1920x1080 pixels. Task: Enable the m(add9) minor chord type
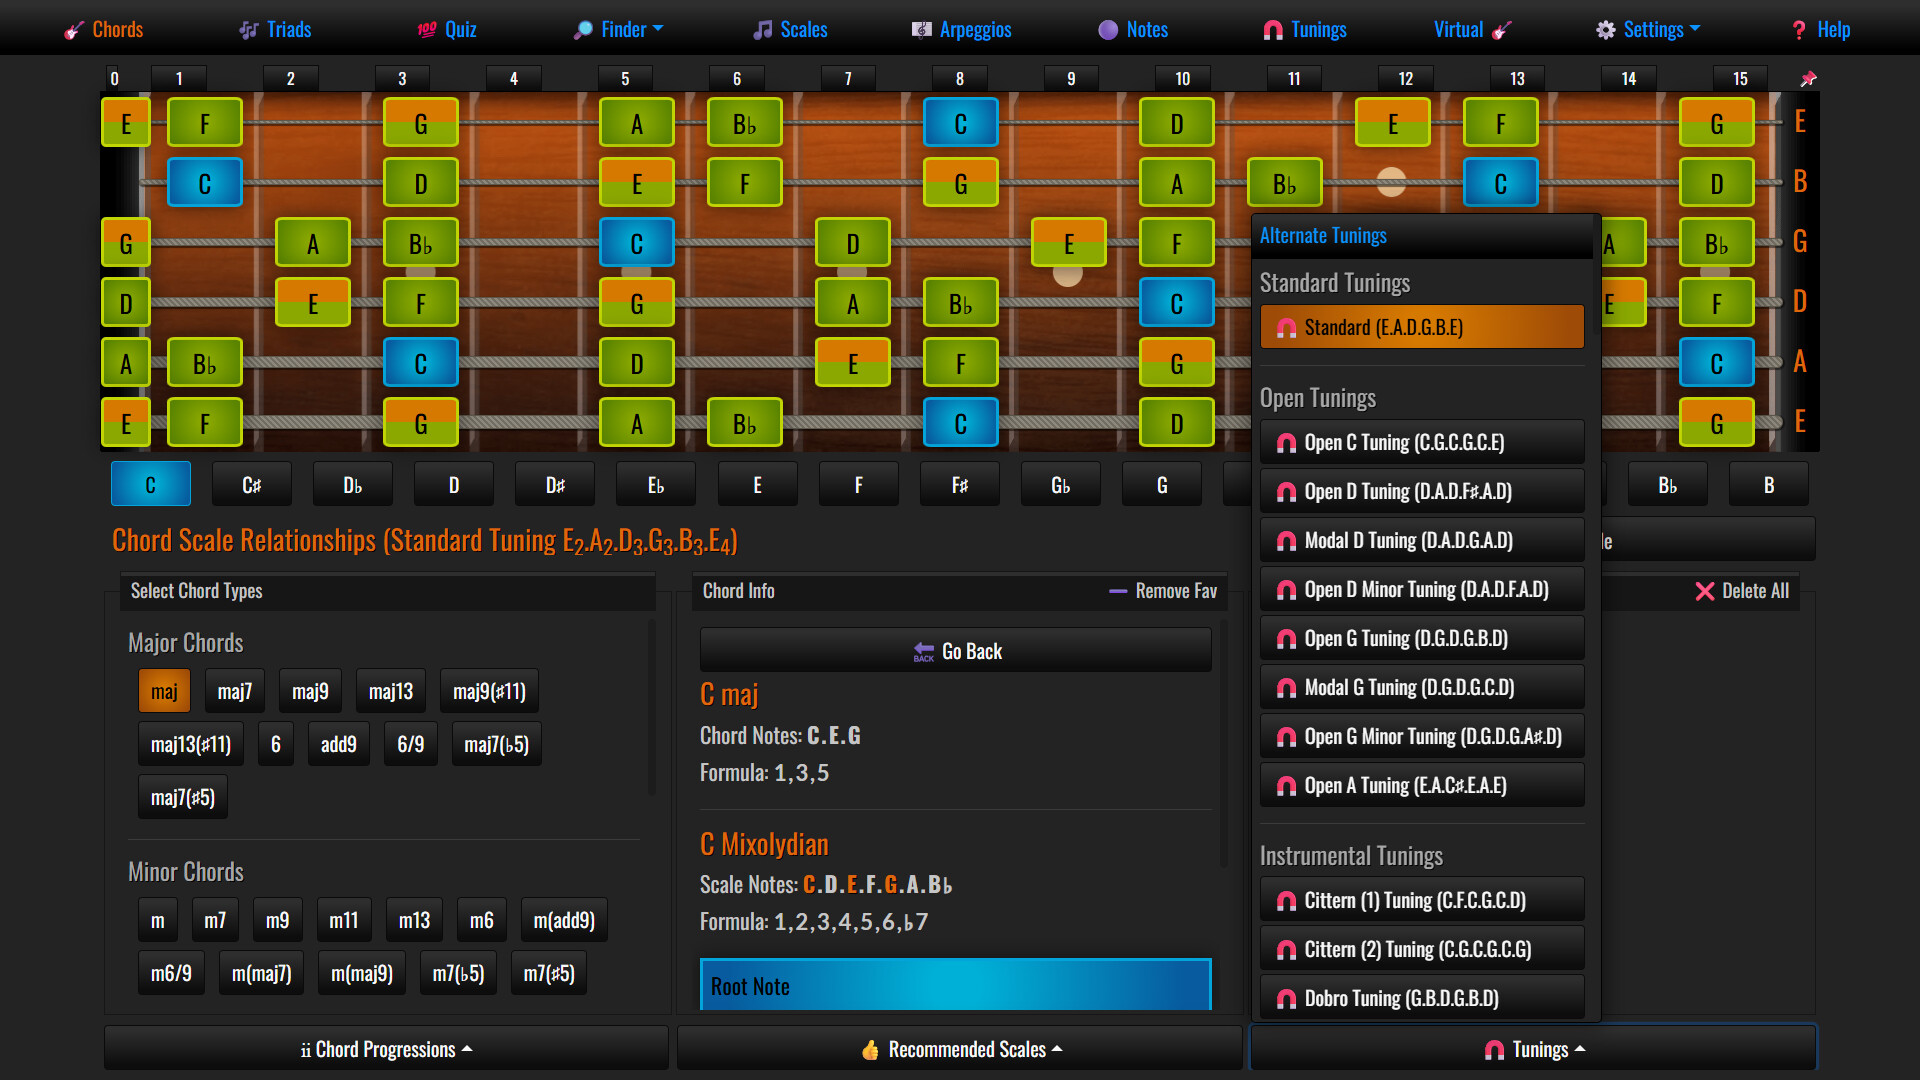[563, 919]
